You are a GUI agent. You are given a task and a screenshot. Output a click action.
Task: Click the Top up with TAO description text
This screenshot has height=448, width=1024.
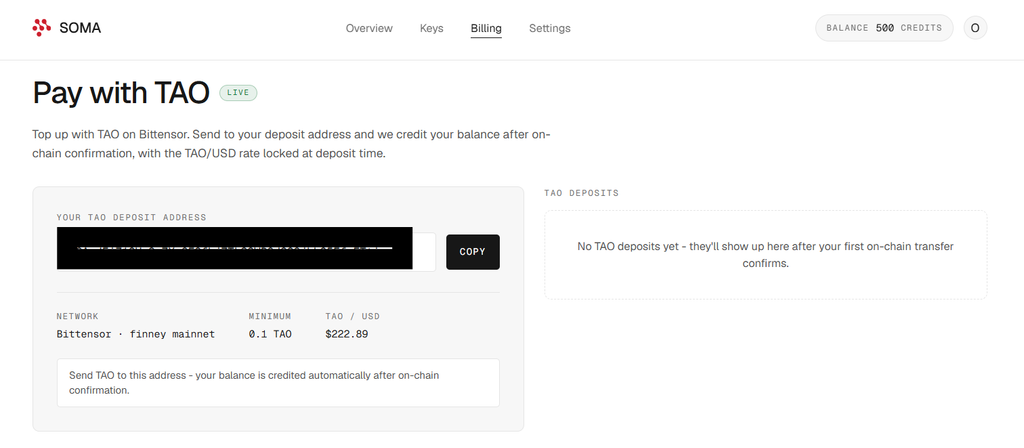click(x=291, y=145)
